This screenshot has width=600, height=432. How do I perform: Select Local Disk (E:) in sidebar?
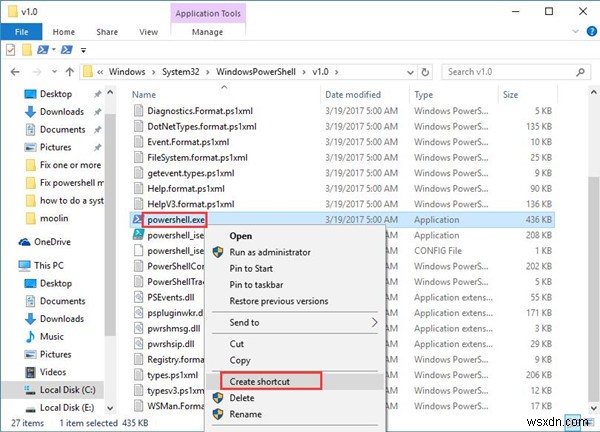[x=67, y=408]
